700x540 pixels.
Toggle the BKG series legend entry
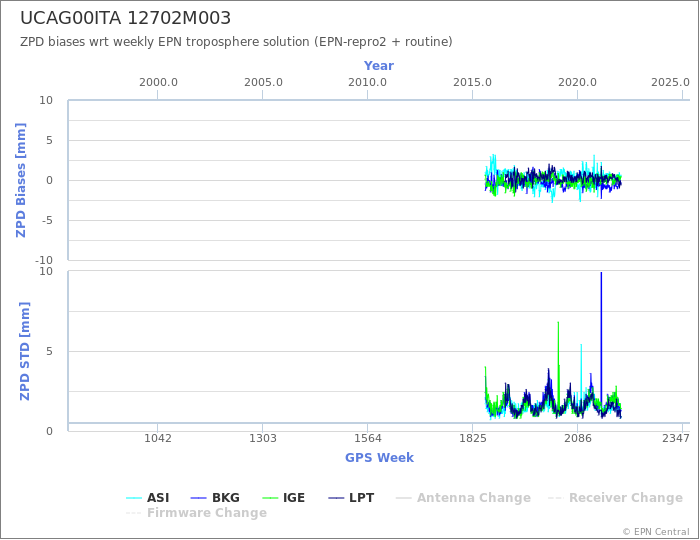coord(215,498)
